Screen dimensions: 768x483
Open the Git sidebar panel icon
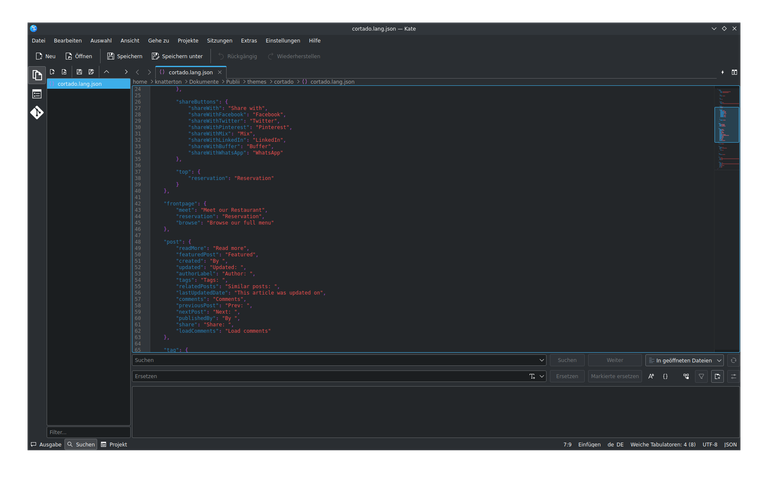point(37,113)
